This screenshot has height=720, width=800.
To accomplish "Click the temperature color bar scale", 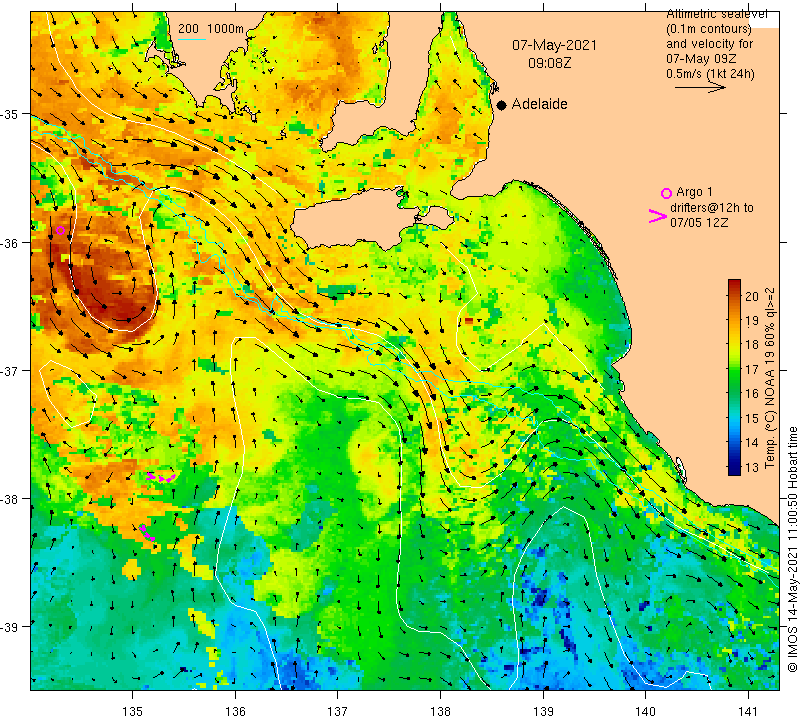I will tap(734, 377).
